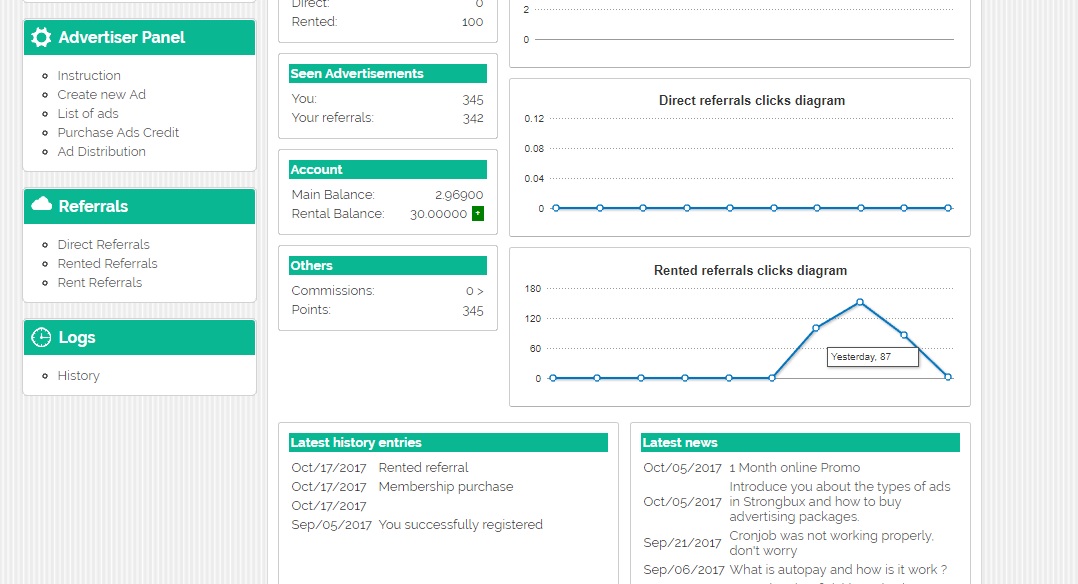Select Purchase Ads Credit
1078x584 pixels.
click(x=118, y=132)
